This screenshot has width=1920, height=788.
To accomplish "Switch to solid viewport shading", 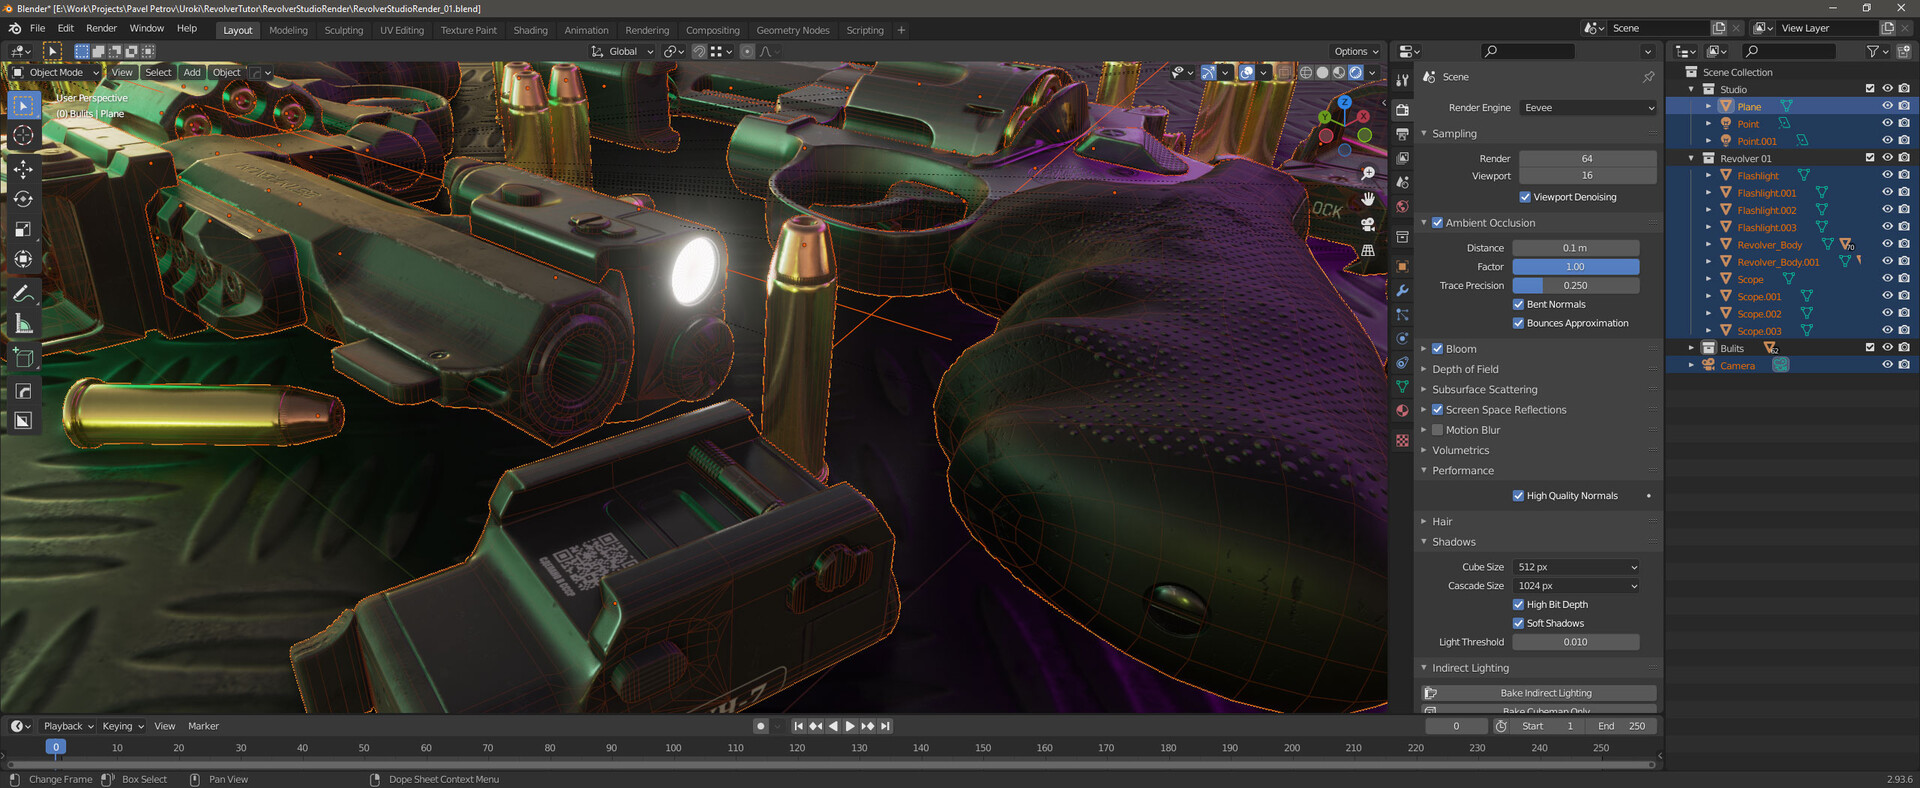I will (x=1322, y=72).
